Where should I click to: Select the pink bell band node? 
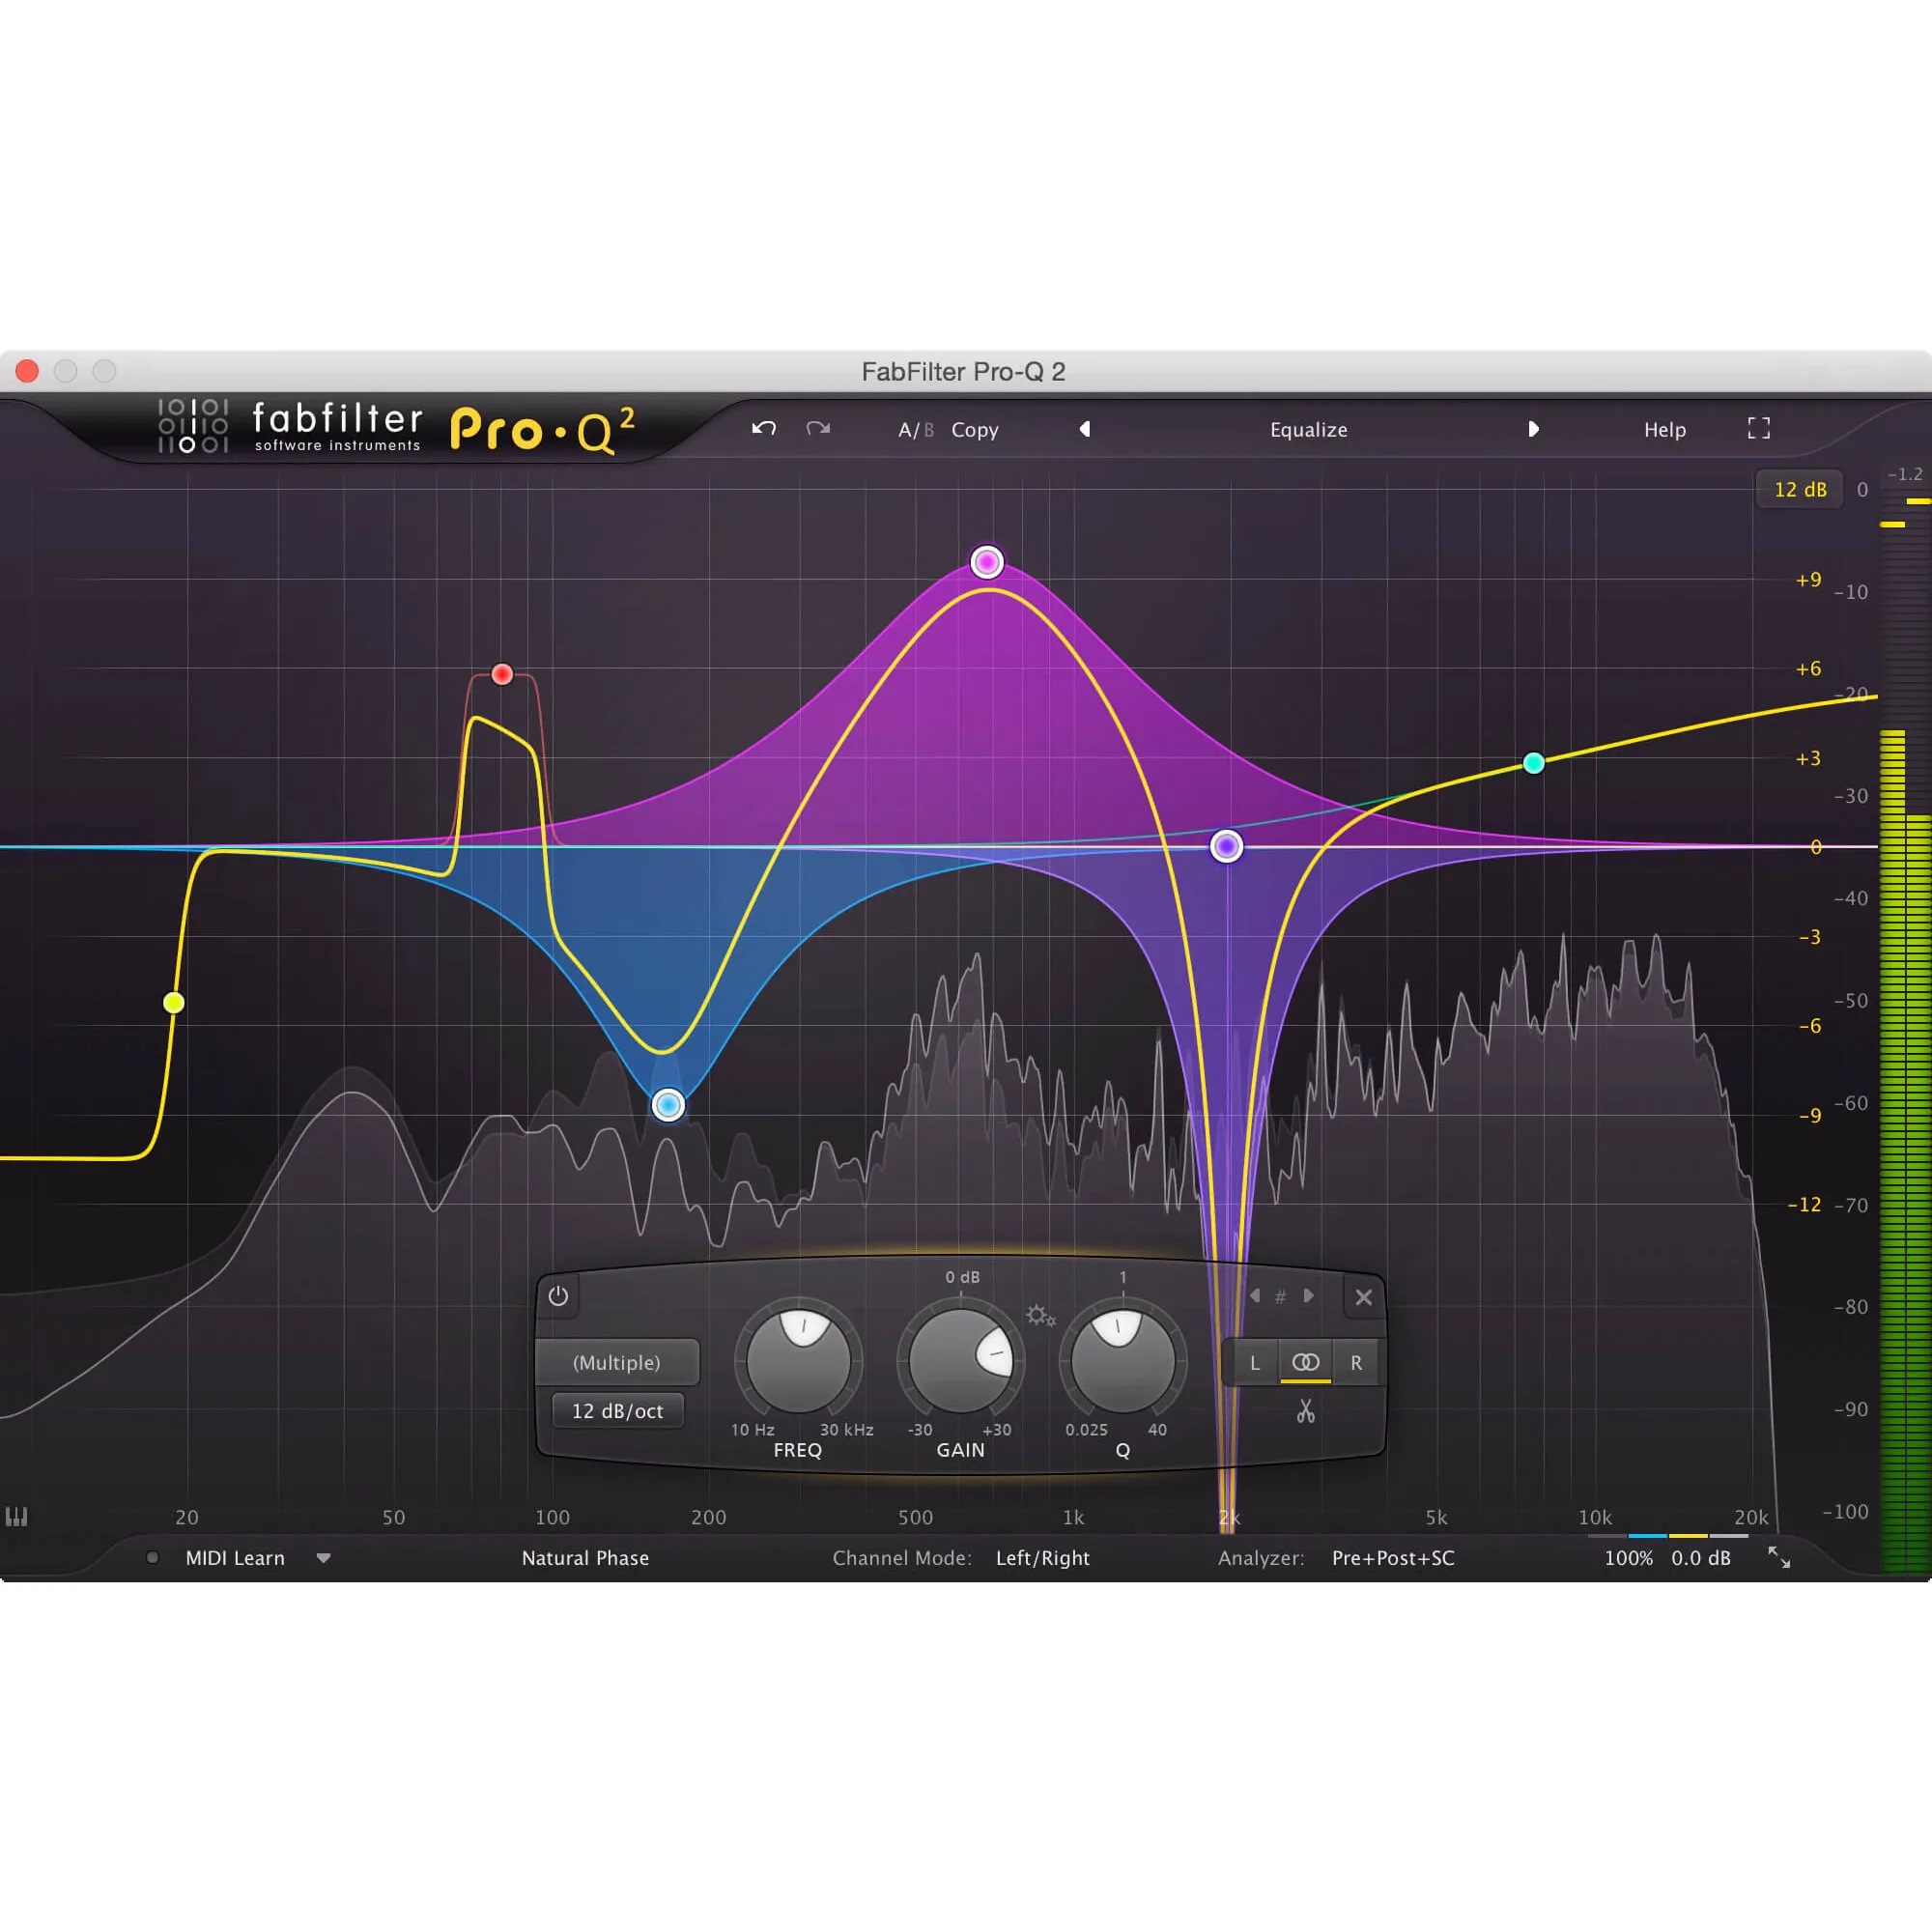pos(987,562)
